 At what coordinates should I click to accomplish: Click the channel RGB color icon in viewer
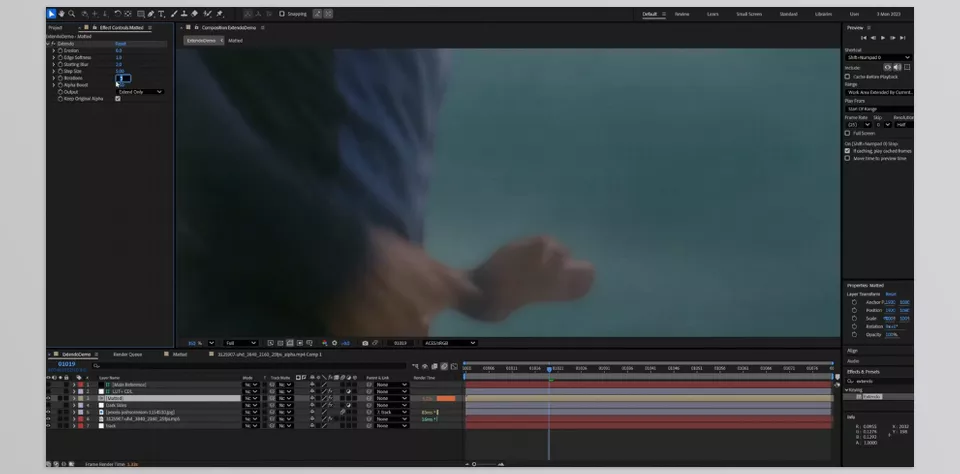coord(324,343)
